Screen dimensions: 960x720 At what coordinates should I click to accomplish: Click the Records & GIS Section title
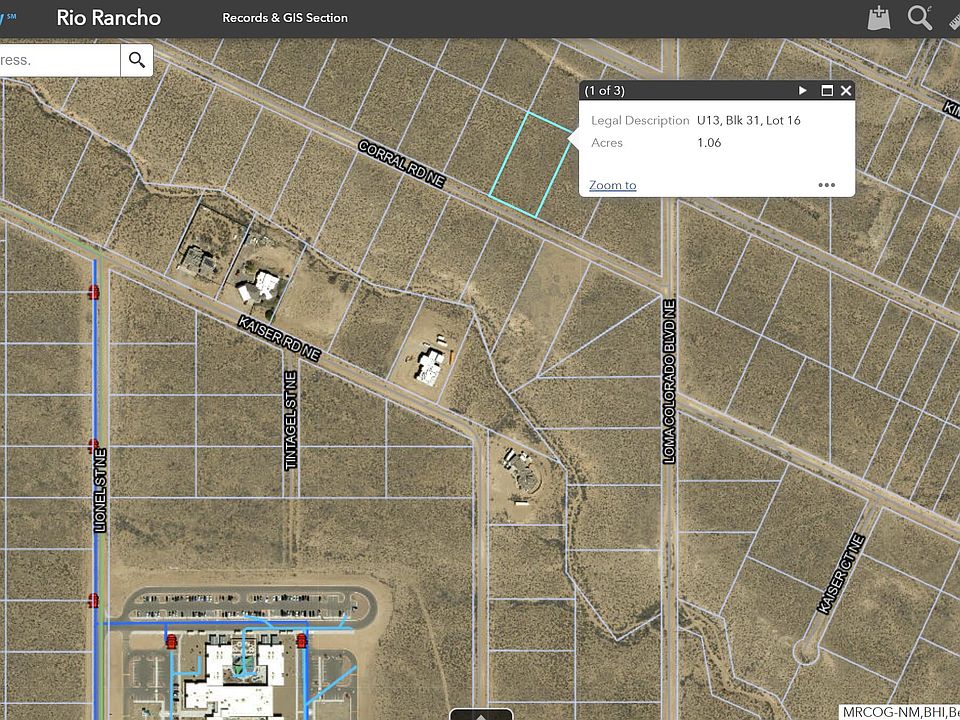pos(285,18)
